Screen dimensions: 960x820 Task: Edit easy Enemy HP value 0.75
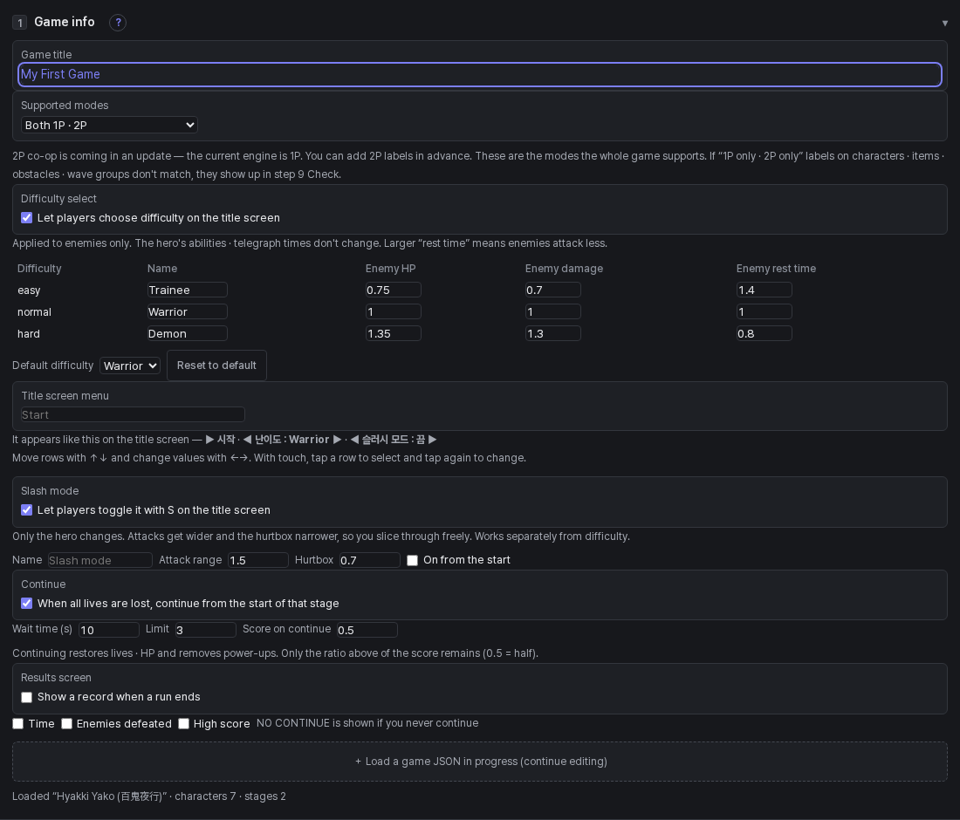(x=393, y=290)
